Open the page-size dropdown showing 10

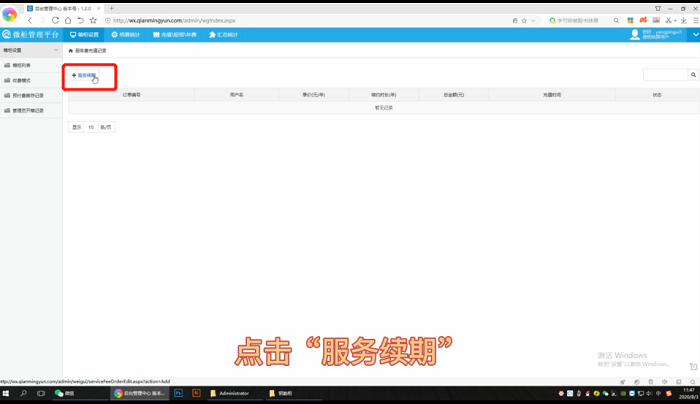(x=91, y=127)
